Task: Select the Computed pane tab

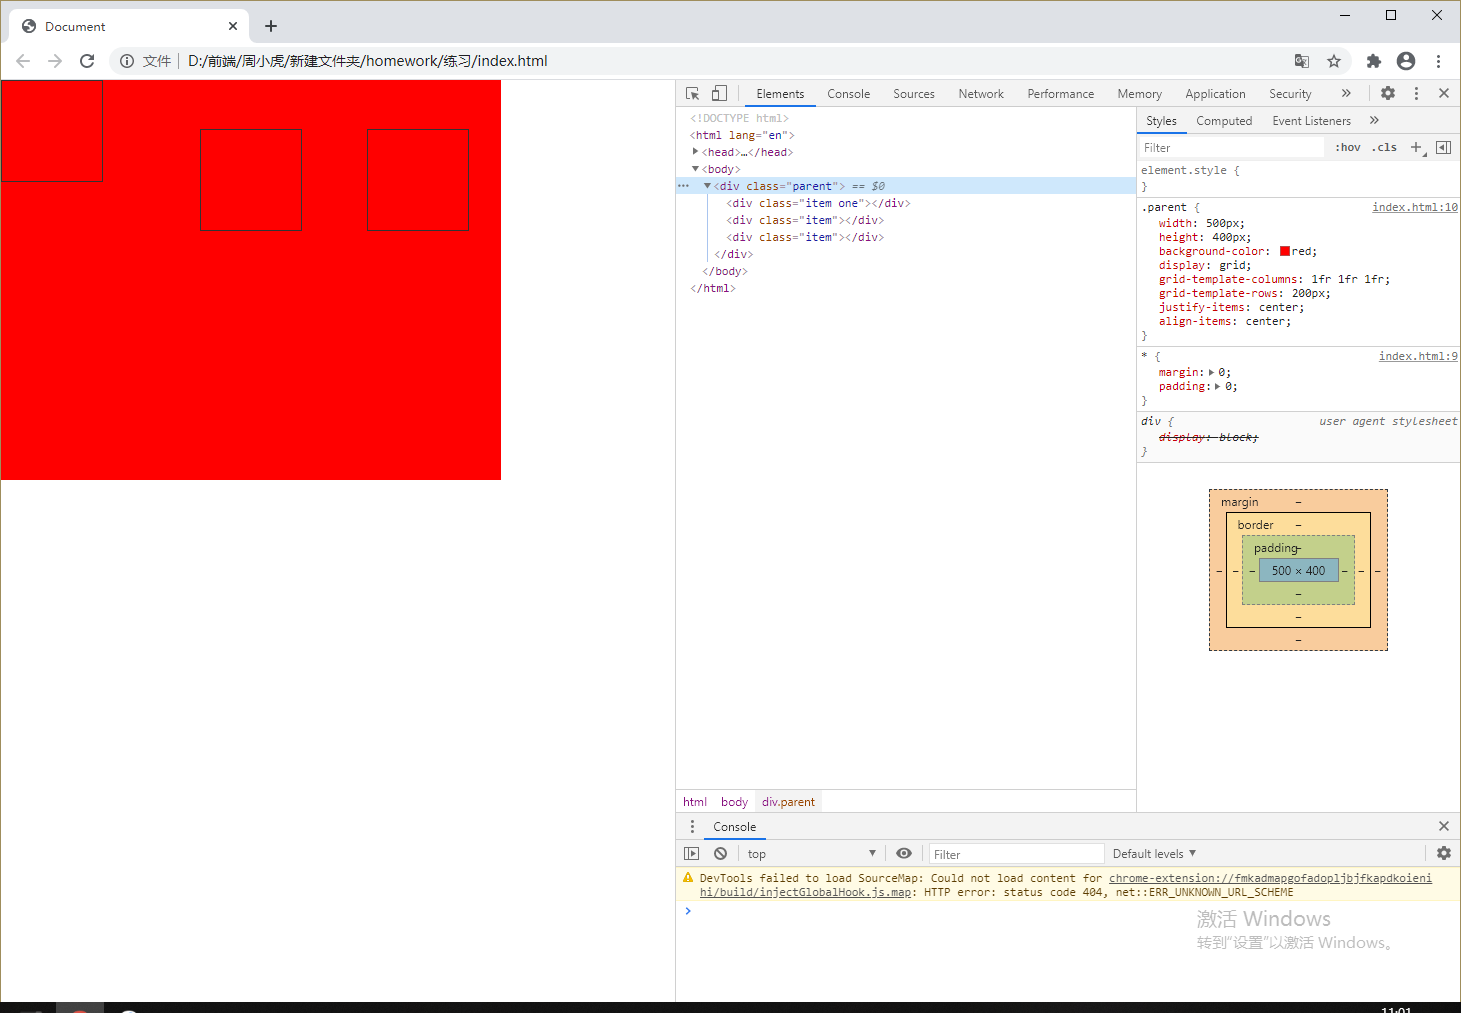Action: [1224, 120]
